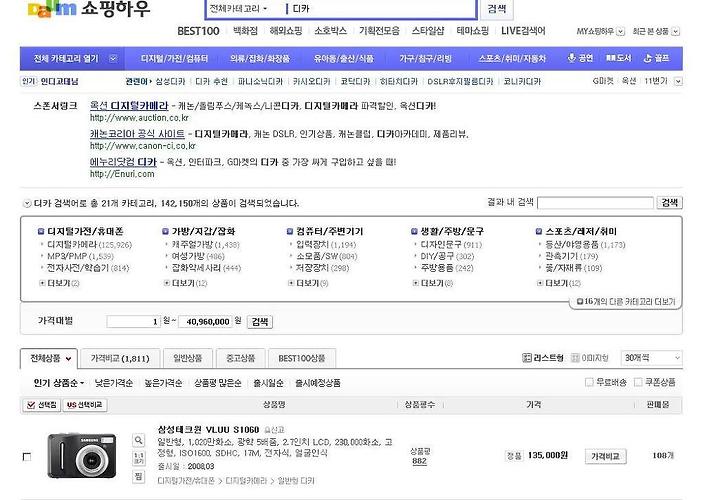Click related term 삼성디카
The image size is (720, 500).
tap(170, 81)
